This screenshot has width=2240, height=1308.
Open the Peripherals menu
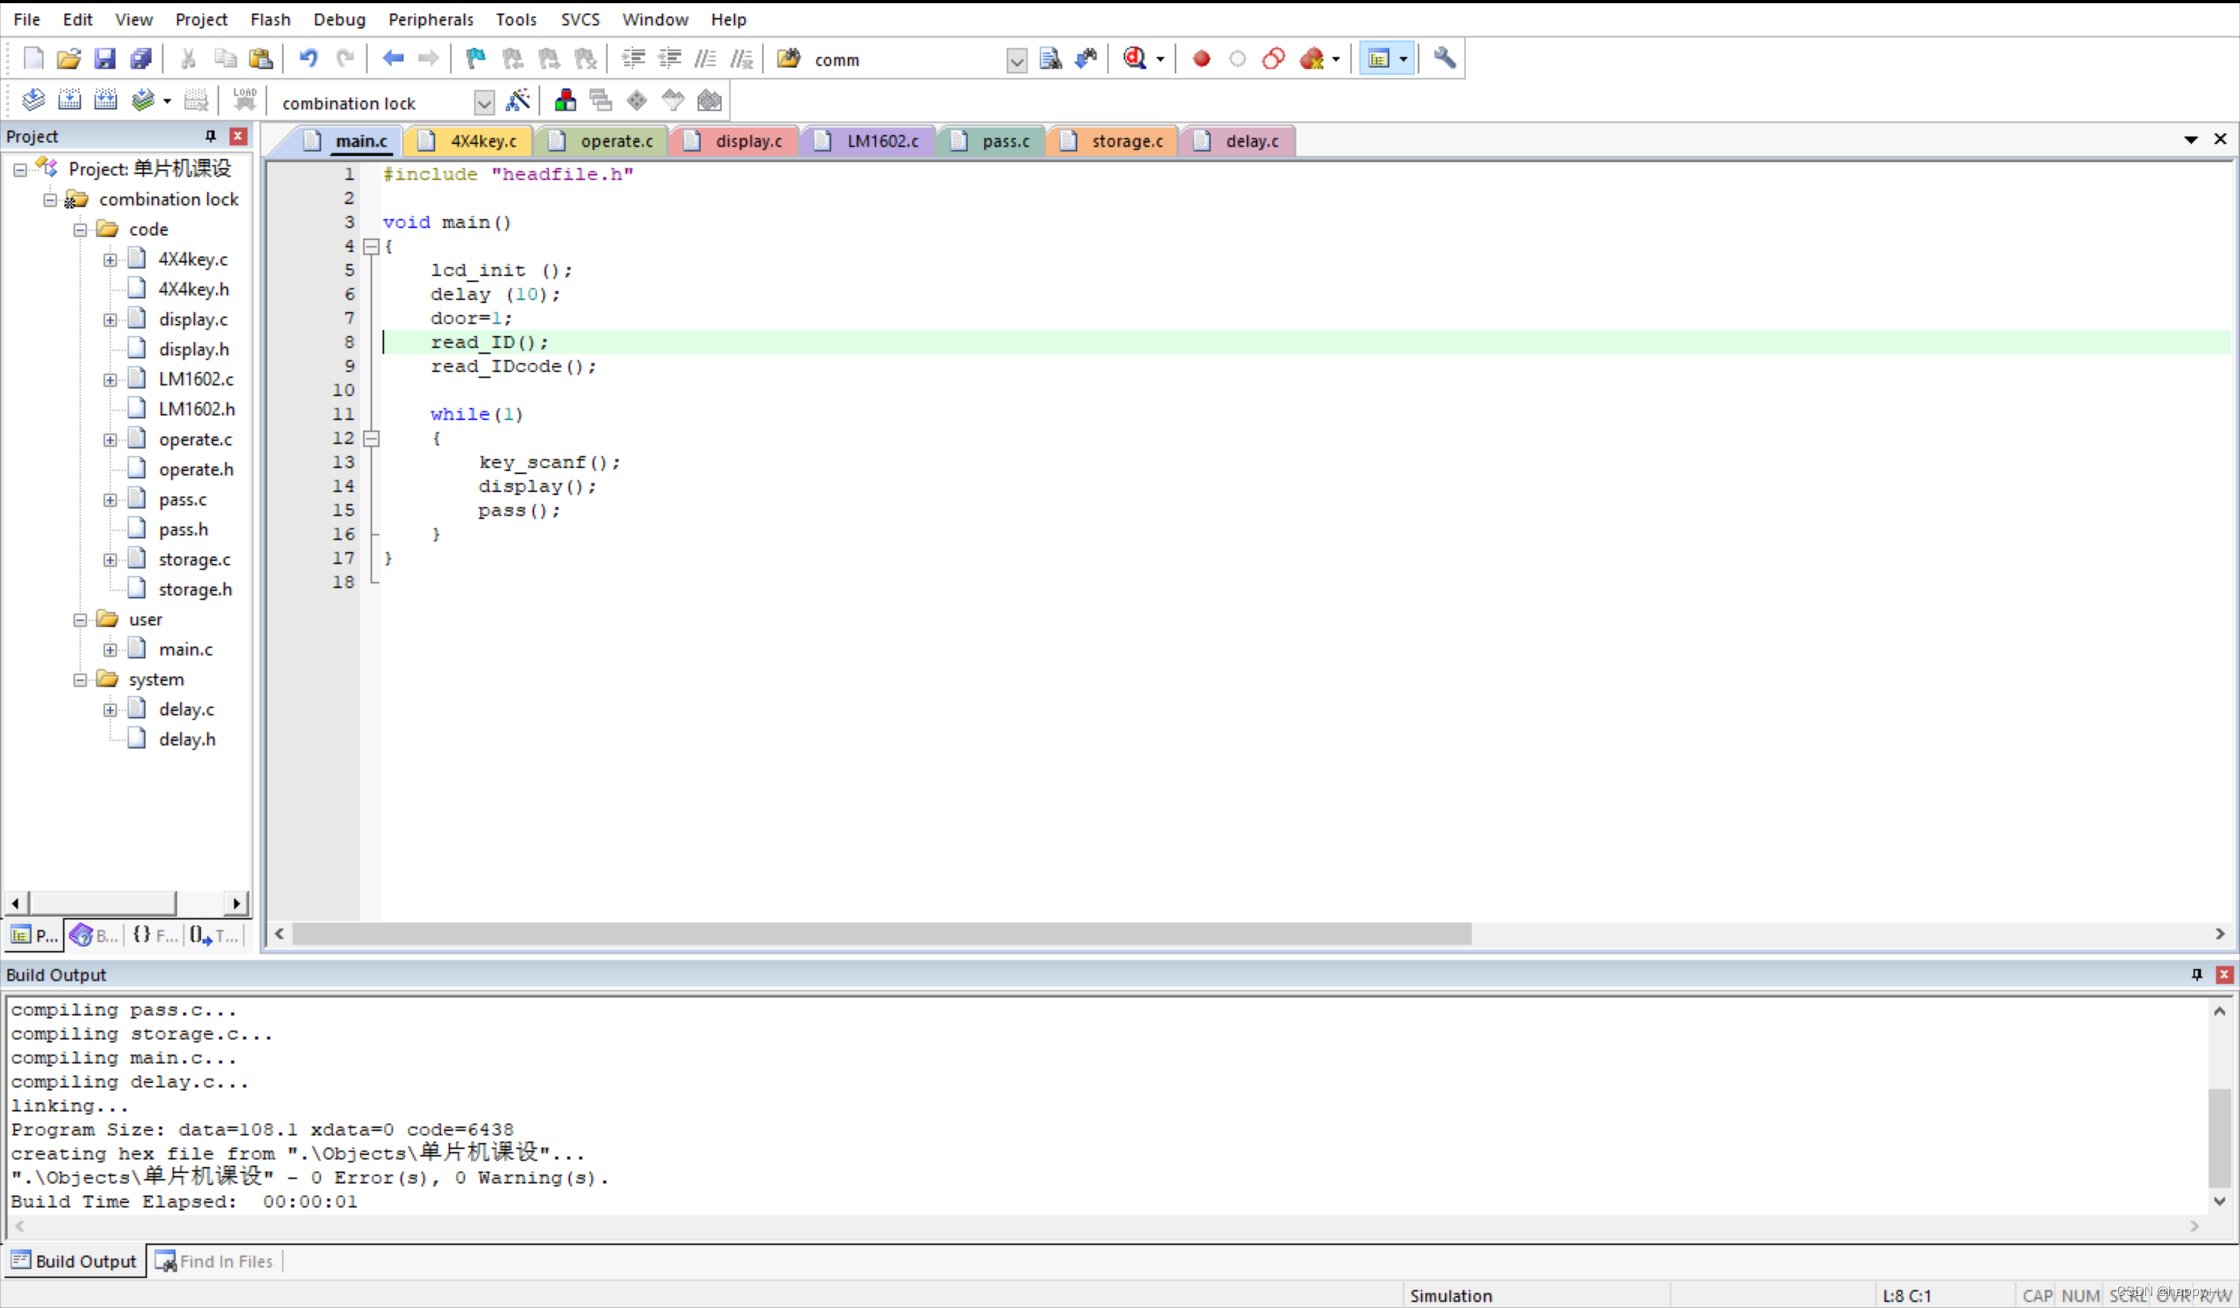point(430,19)
